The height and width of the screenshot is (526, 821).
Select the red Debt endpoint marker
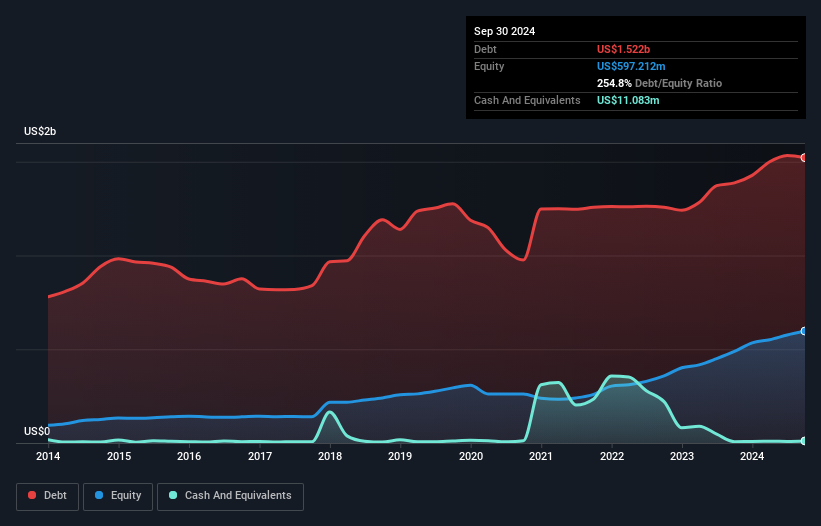tap(804, 158)
